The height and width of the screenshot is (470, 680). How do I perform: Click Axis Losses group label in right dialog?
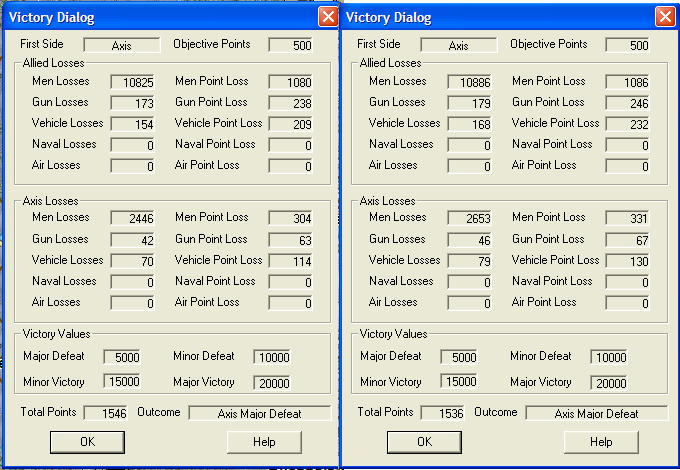(x=387, y=201)
